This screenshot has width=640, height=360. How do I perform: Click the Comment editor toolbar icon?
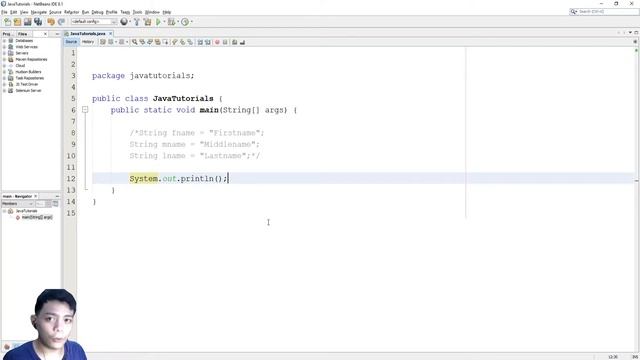pyautogui.click(x=235, y=42)
